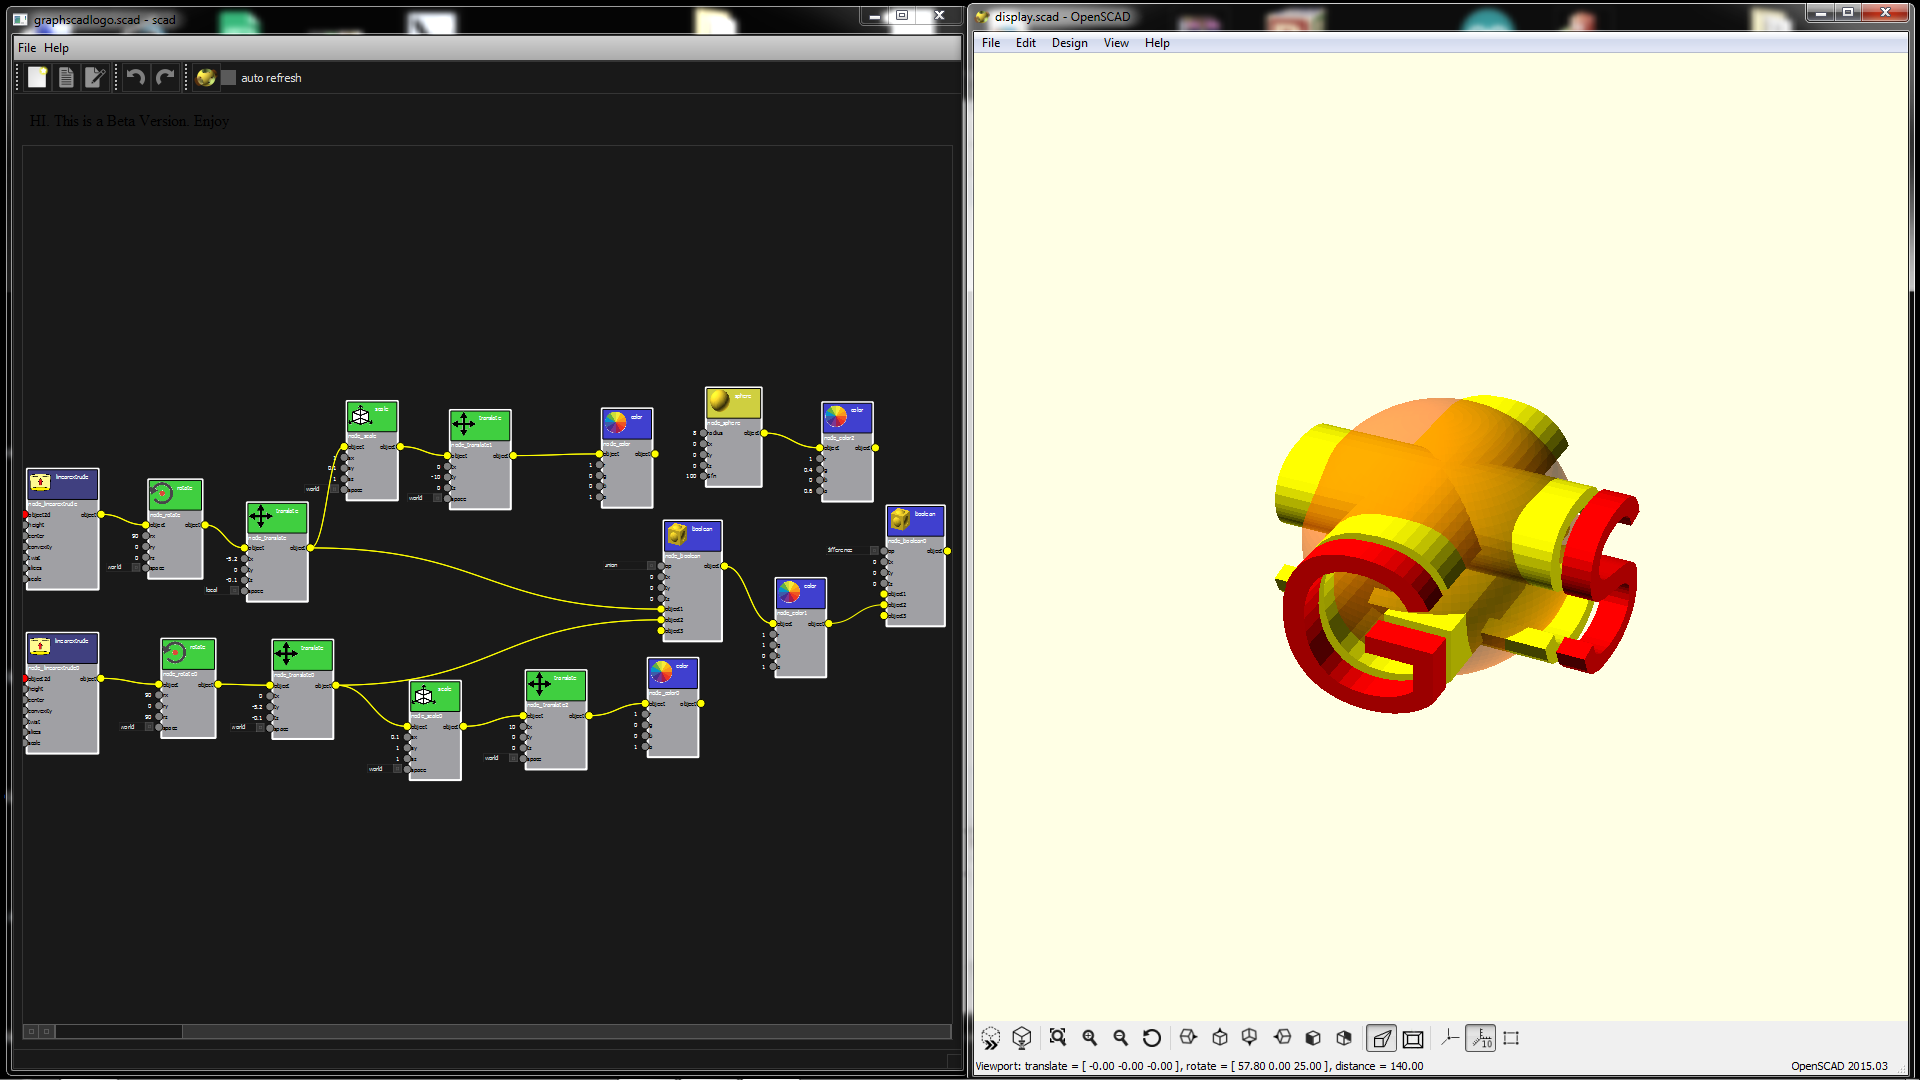Open the OpenSCAD File menu

click(991, 43)
